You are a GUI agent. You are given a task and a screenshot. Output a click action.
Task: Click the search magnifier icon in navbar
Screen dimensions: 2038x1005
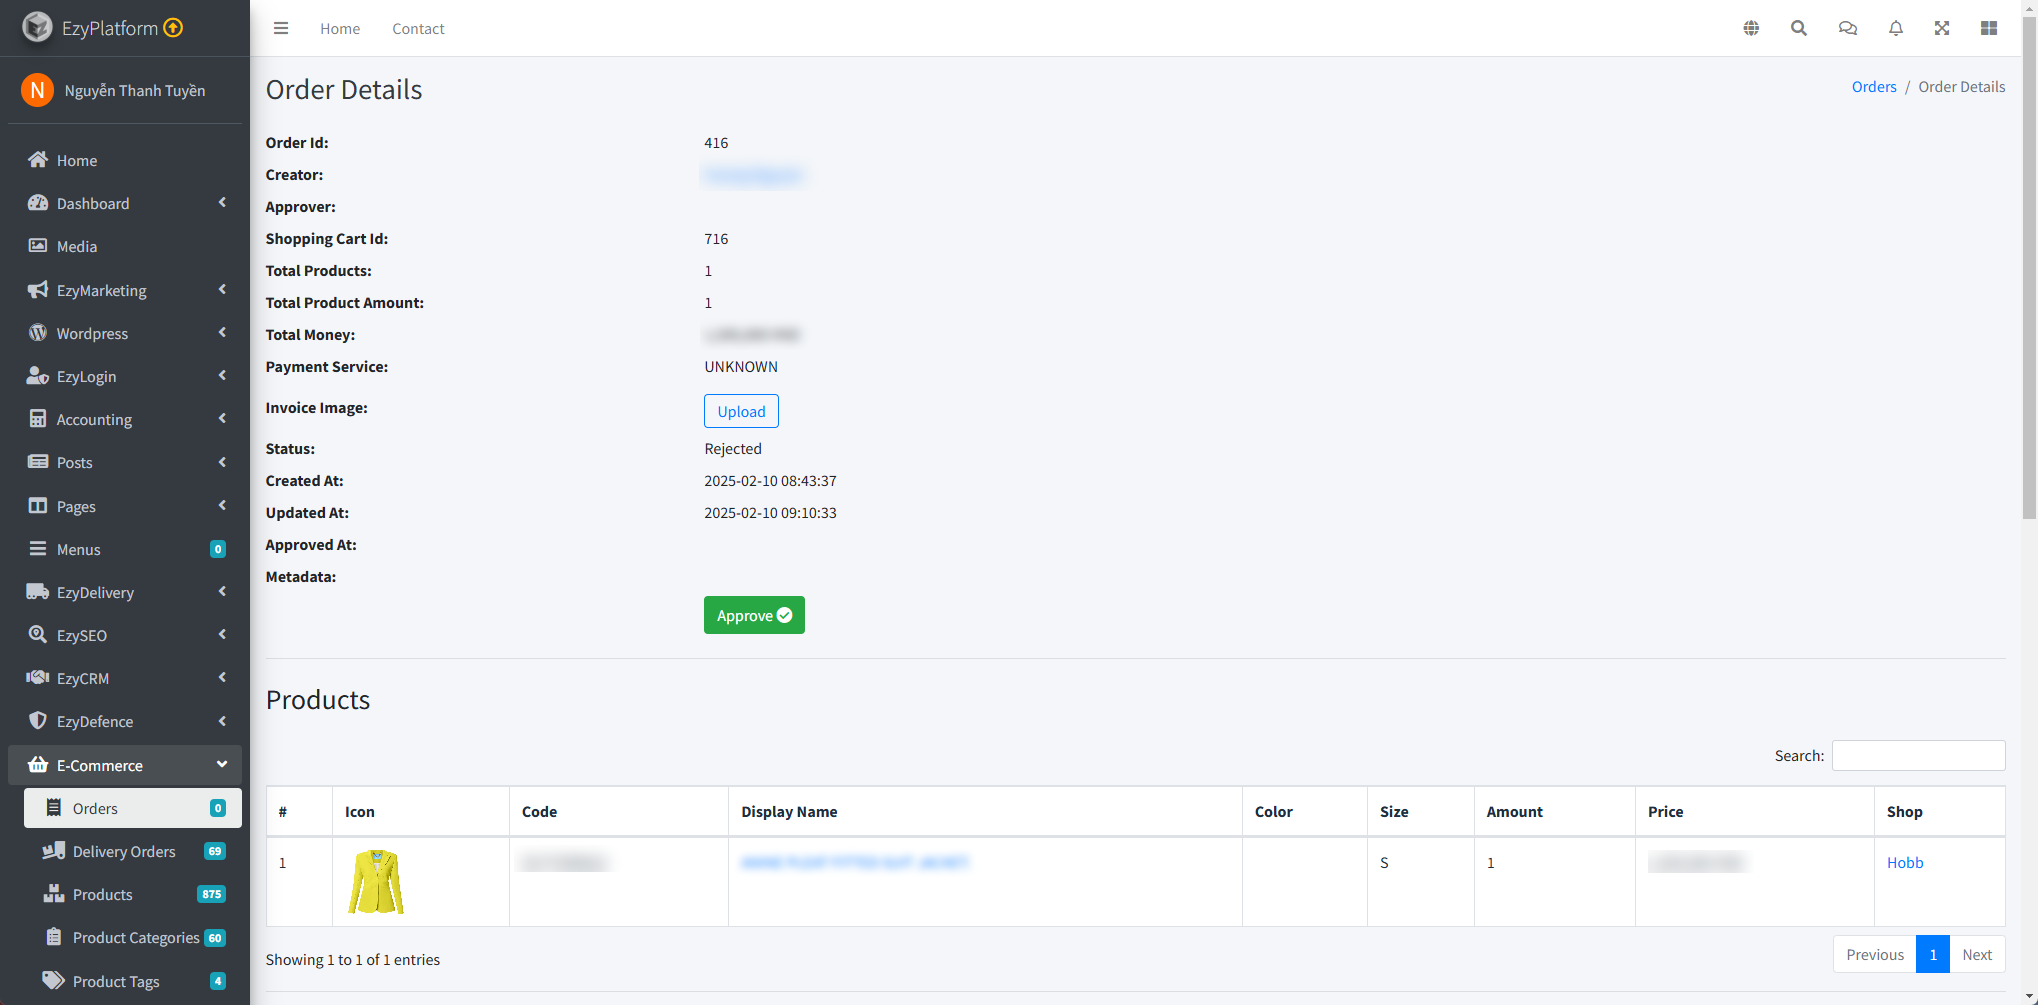[x=1799, y=28]
